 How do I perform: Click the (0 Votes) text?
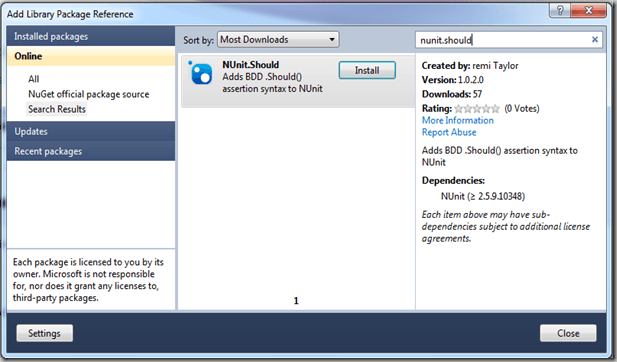[x=522, y=109]
